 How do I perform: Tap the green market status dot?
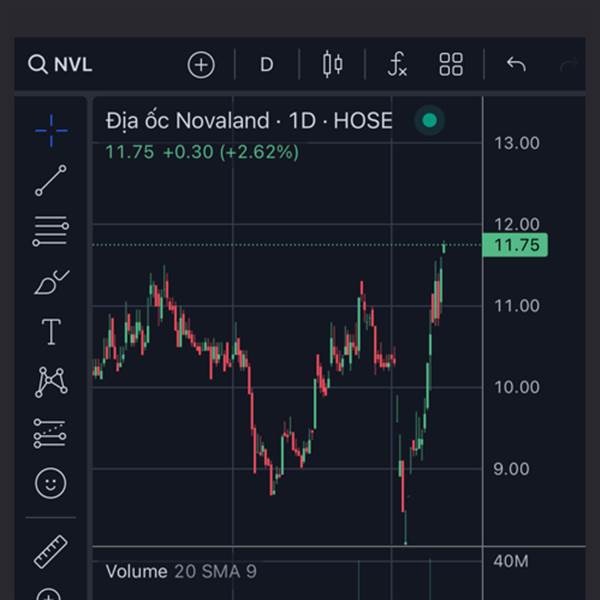click(429, 120)
